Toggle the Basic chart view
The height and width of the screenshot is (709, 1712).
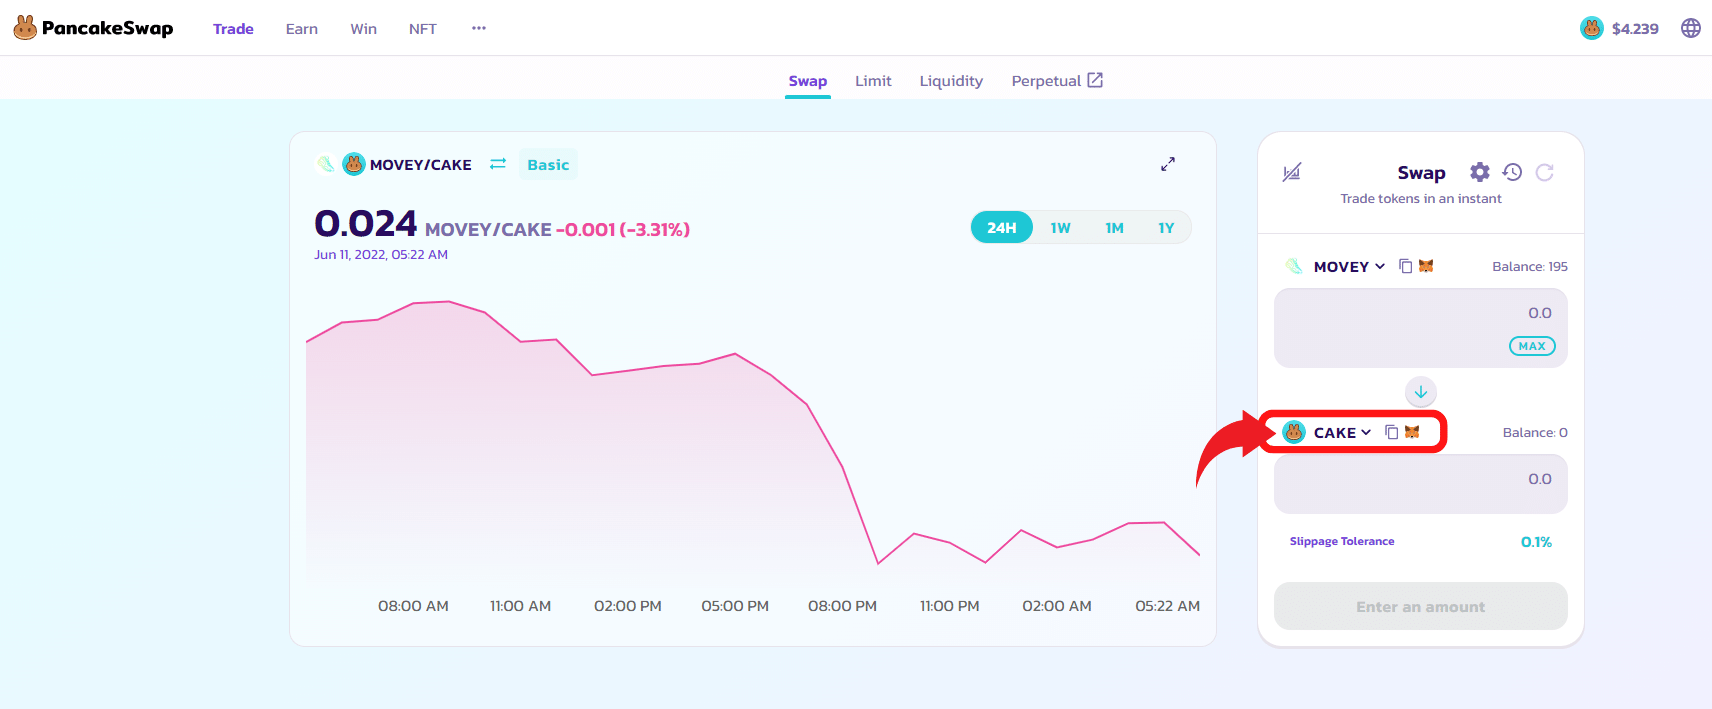pos(548,165)
